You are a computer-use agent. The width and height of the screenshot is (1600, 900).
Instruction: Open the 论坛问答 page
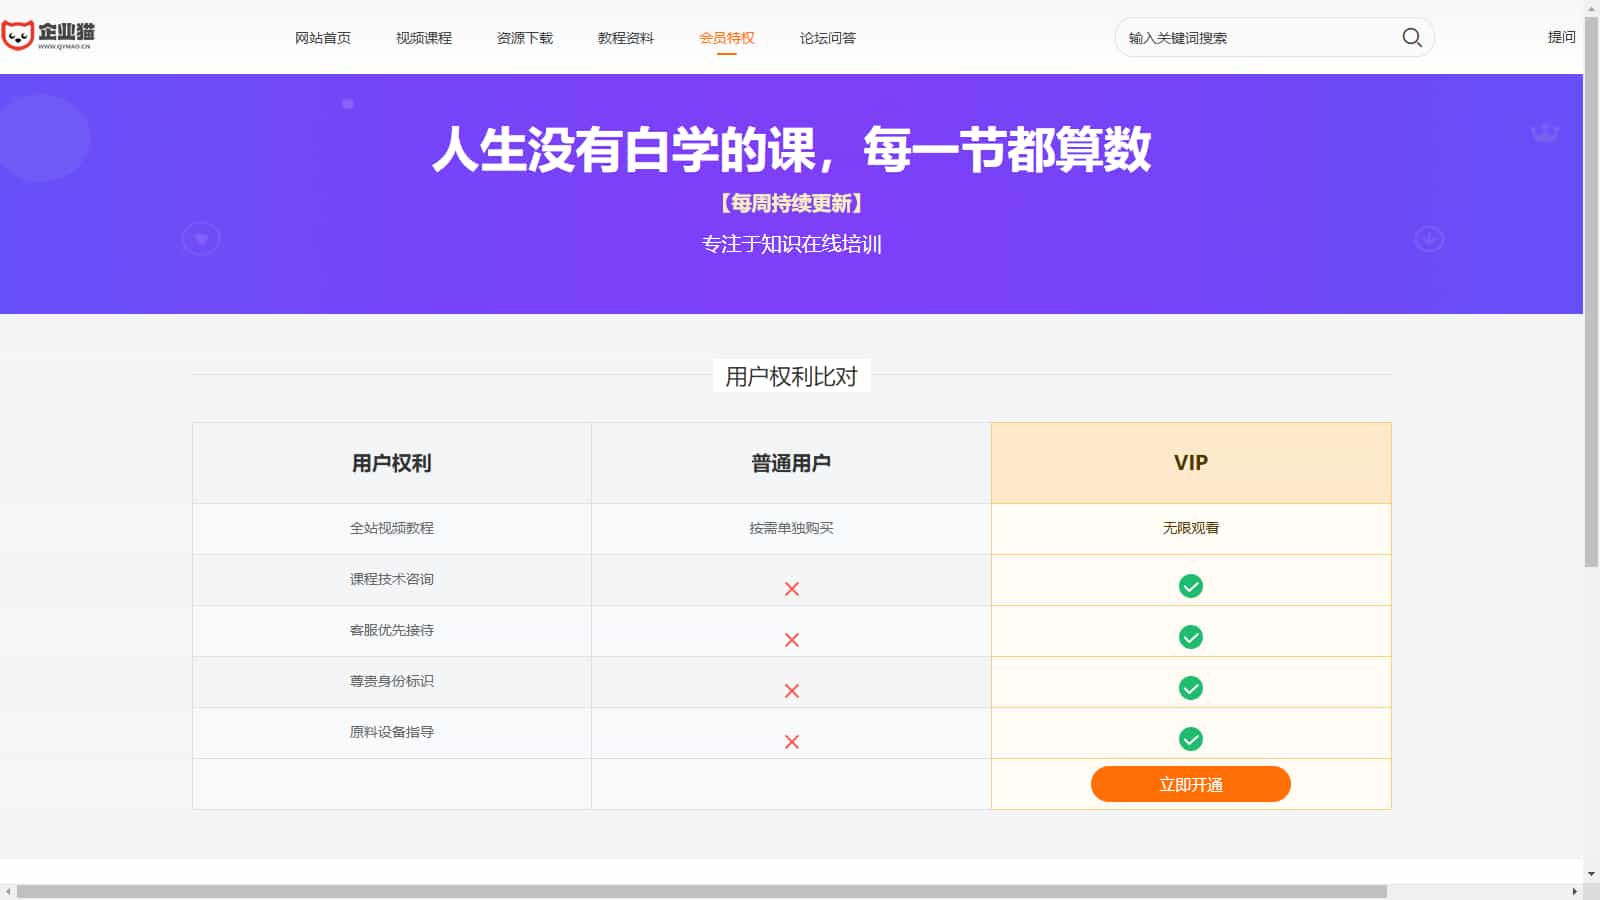(x=827, y=38)
